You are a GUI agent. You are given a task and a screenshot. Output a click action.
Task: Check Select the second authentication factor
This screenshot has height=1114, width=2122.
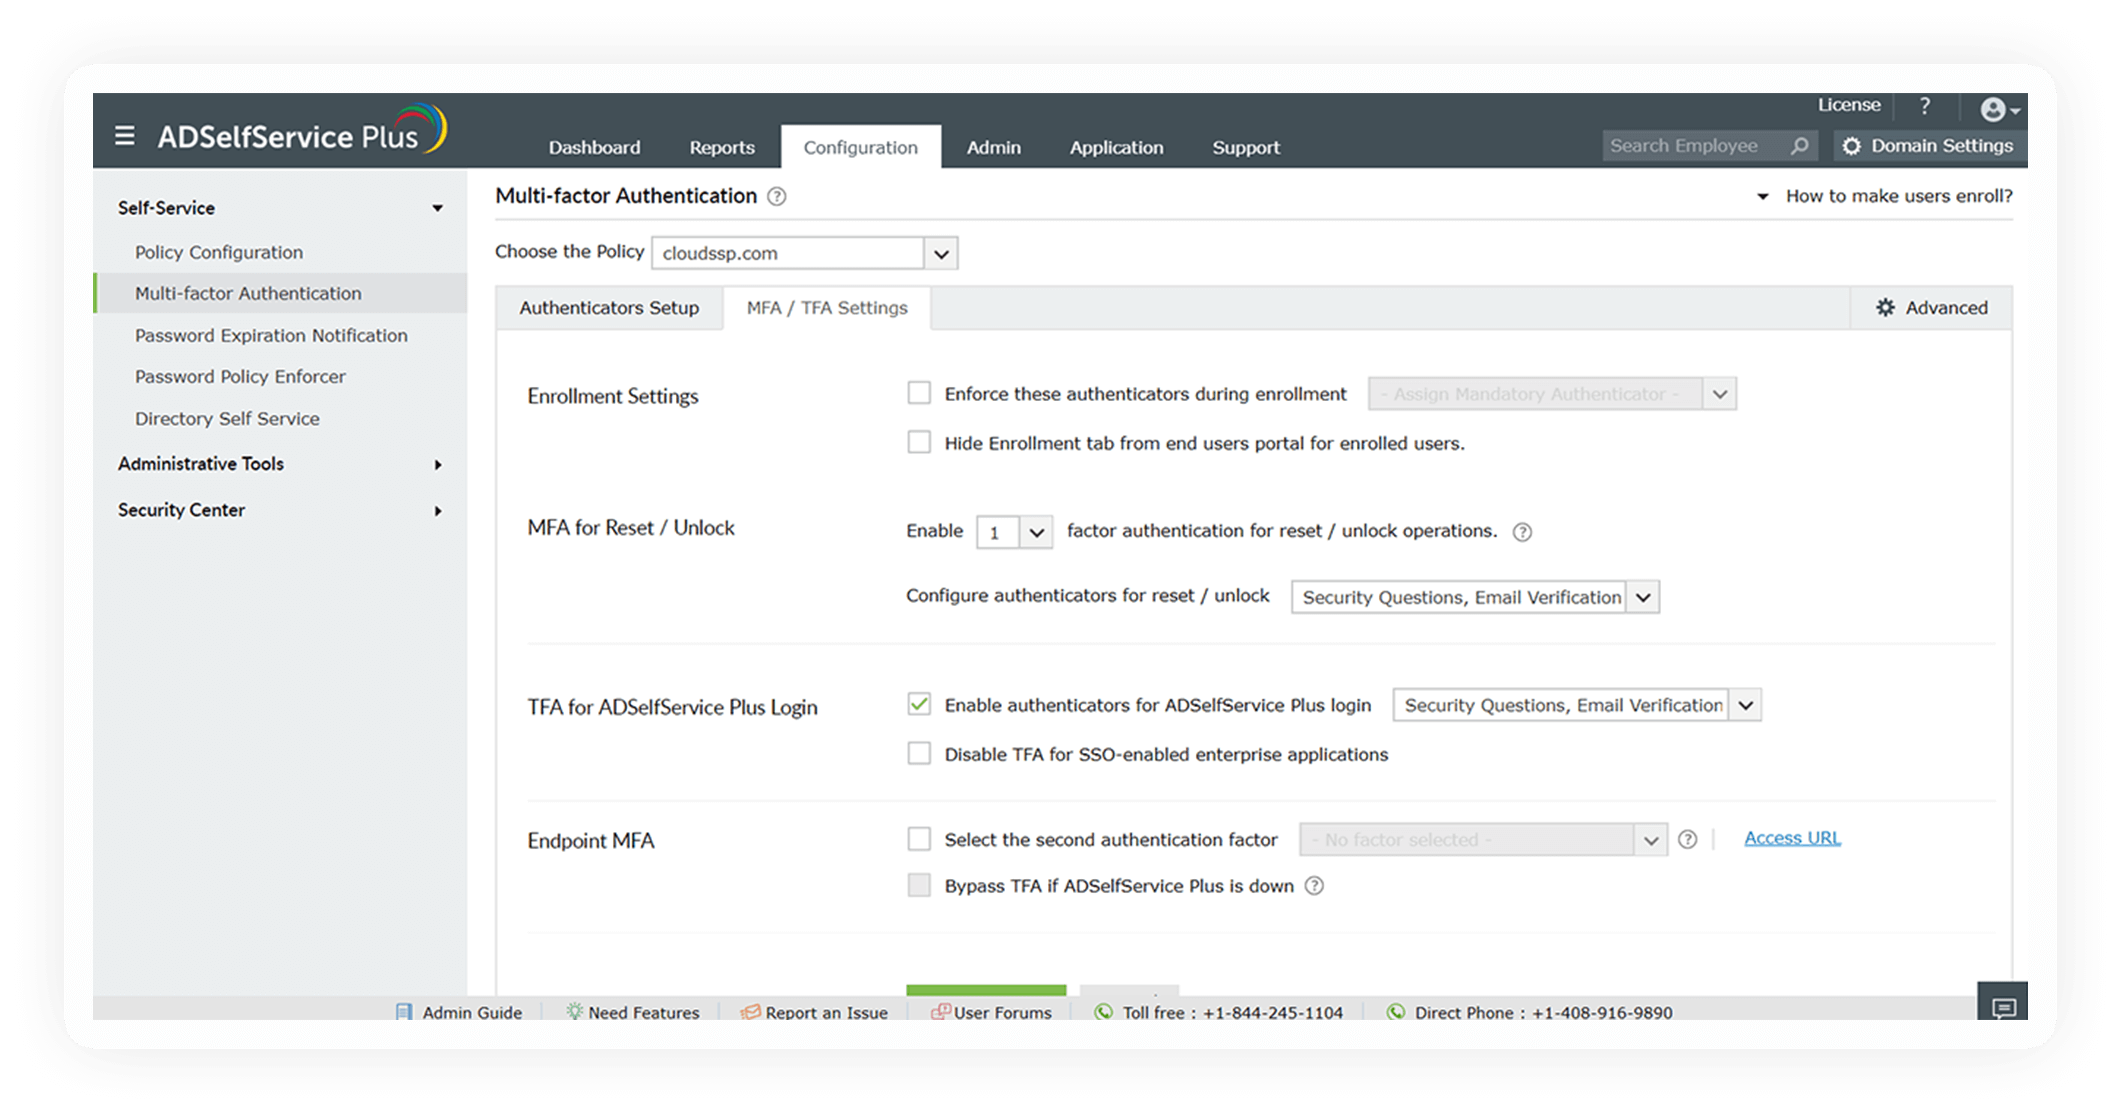918,838
